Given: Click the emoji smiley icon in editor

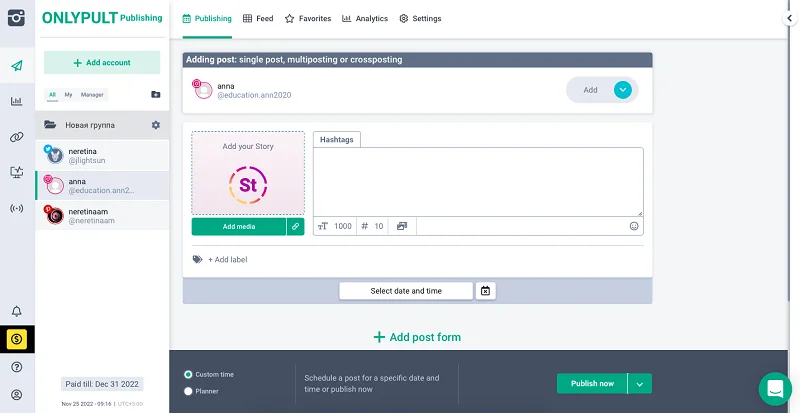Looking at the screenshot, I should click(x=633, y=226).
